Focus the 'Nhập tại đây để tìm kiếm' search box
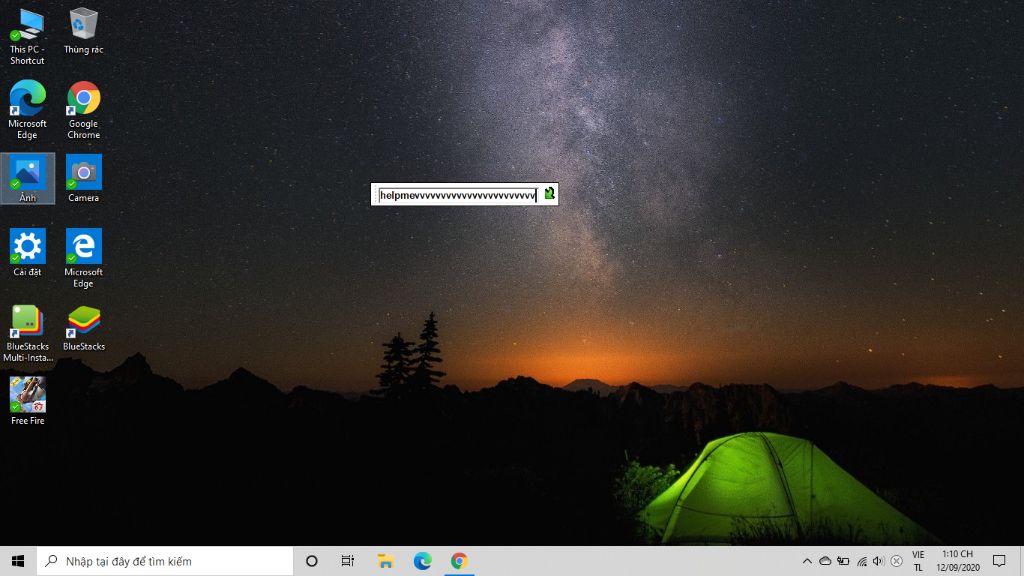This screenshot has width=1024, height=576. click(x=165, y=561)
